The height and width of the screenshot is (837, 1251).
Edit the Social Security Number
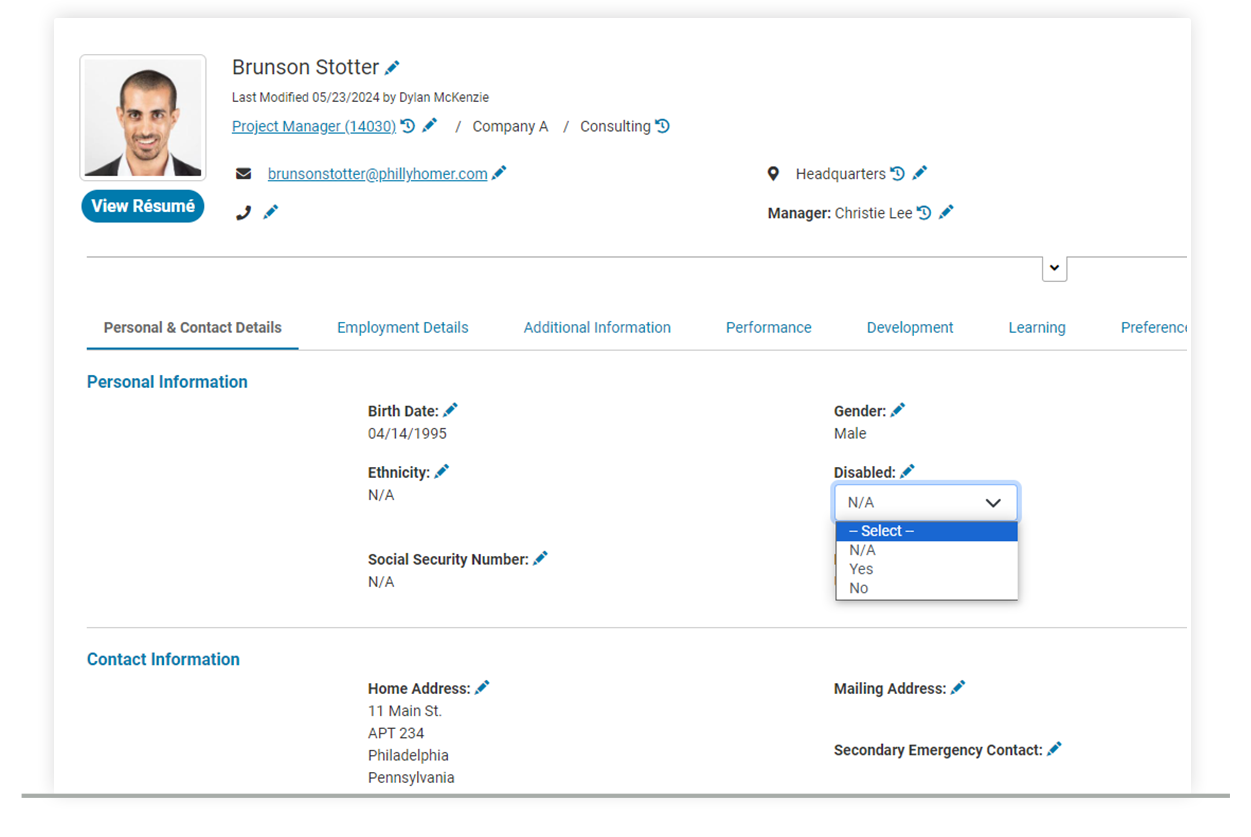click(540, 558)
